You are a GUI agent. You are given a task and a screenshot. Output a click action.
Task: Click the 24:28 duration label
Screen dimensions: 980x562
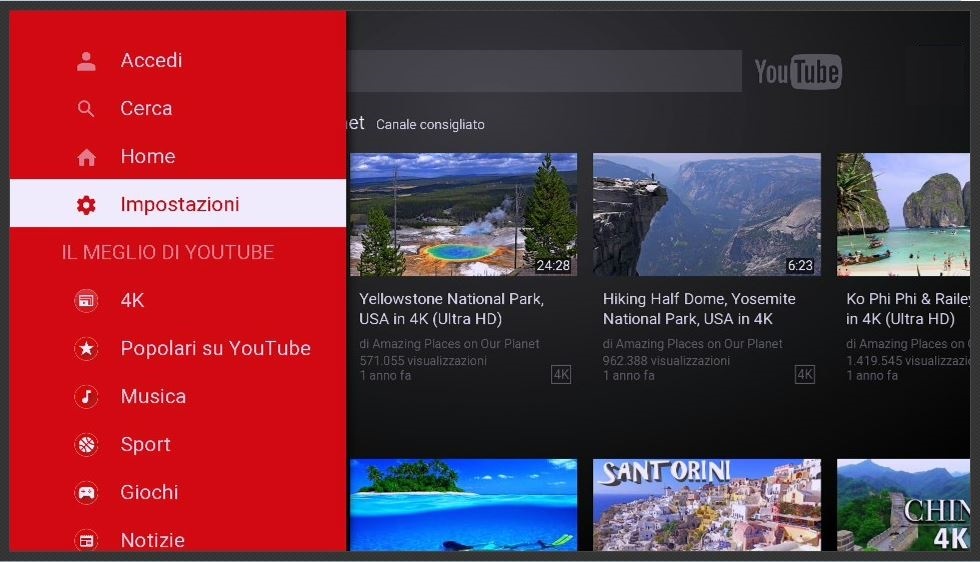pyautogui.click(x=553, y=266)
